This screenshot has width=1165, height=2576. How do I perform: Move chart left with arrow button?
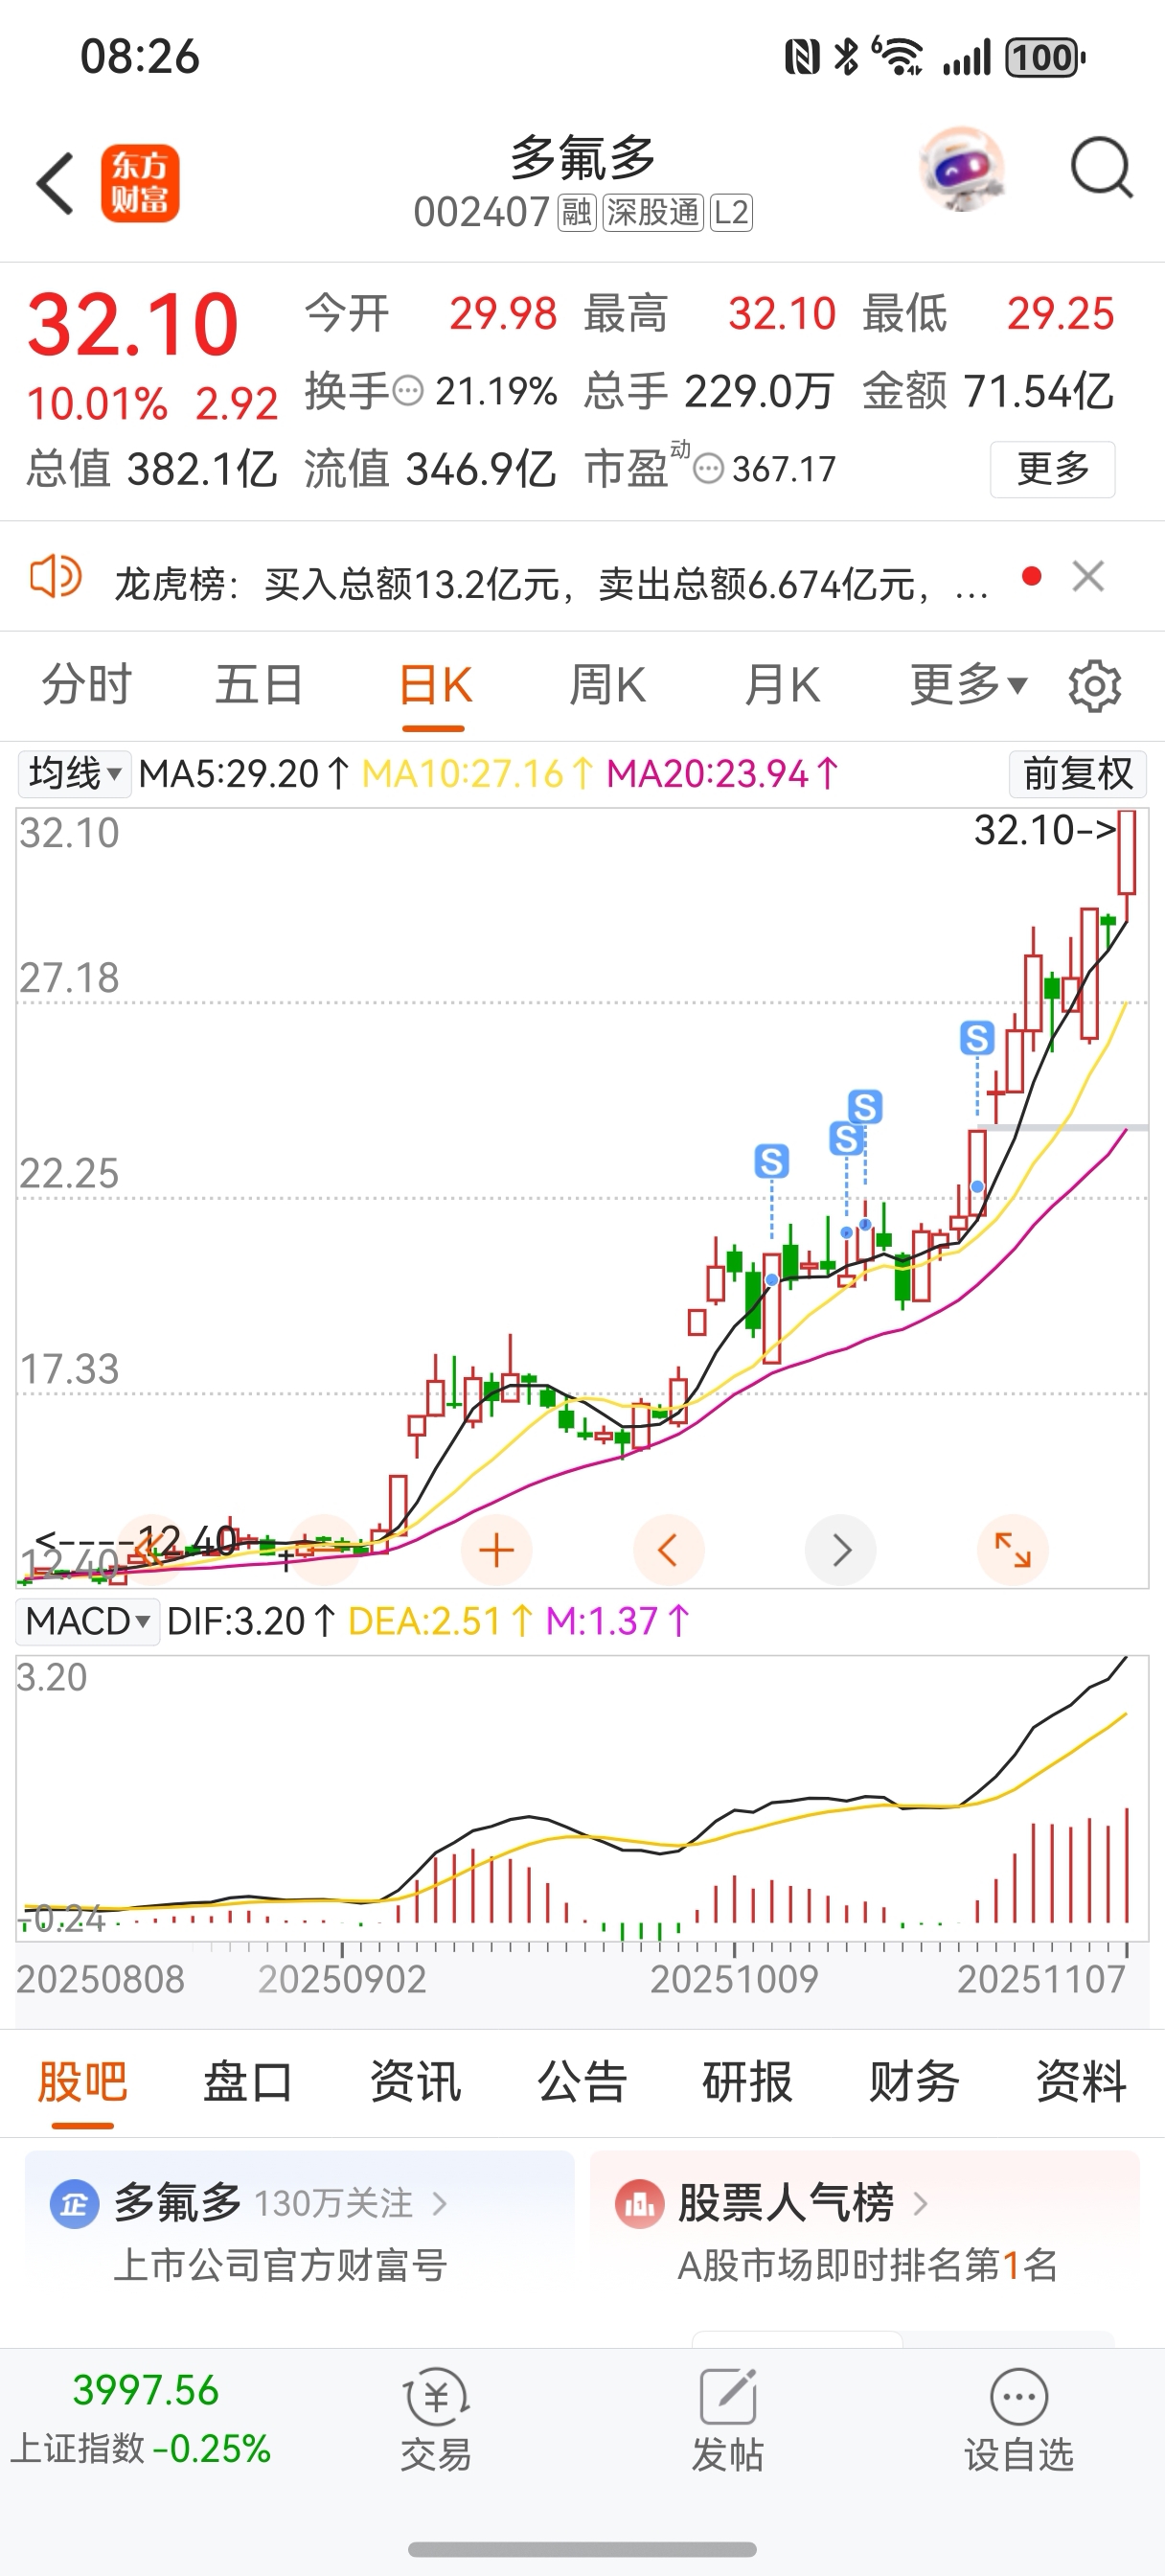[x=668, y=1550]
